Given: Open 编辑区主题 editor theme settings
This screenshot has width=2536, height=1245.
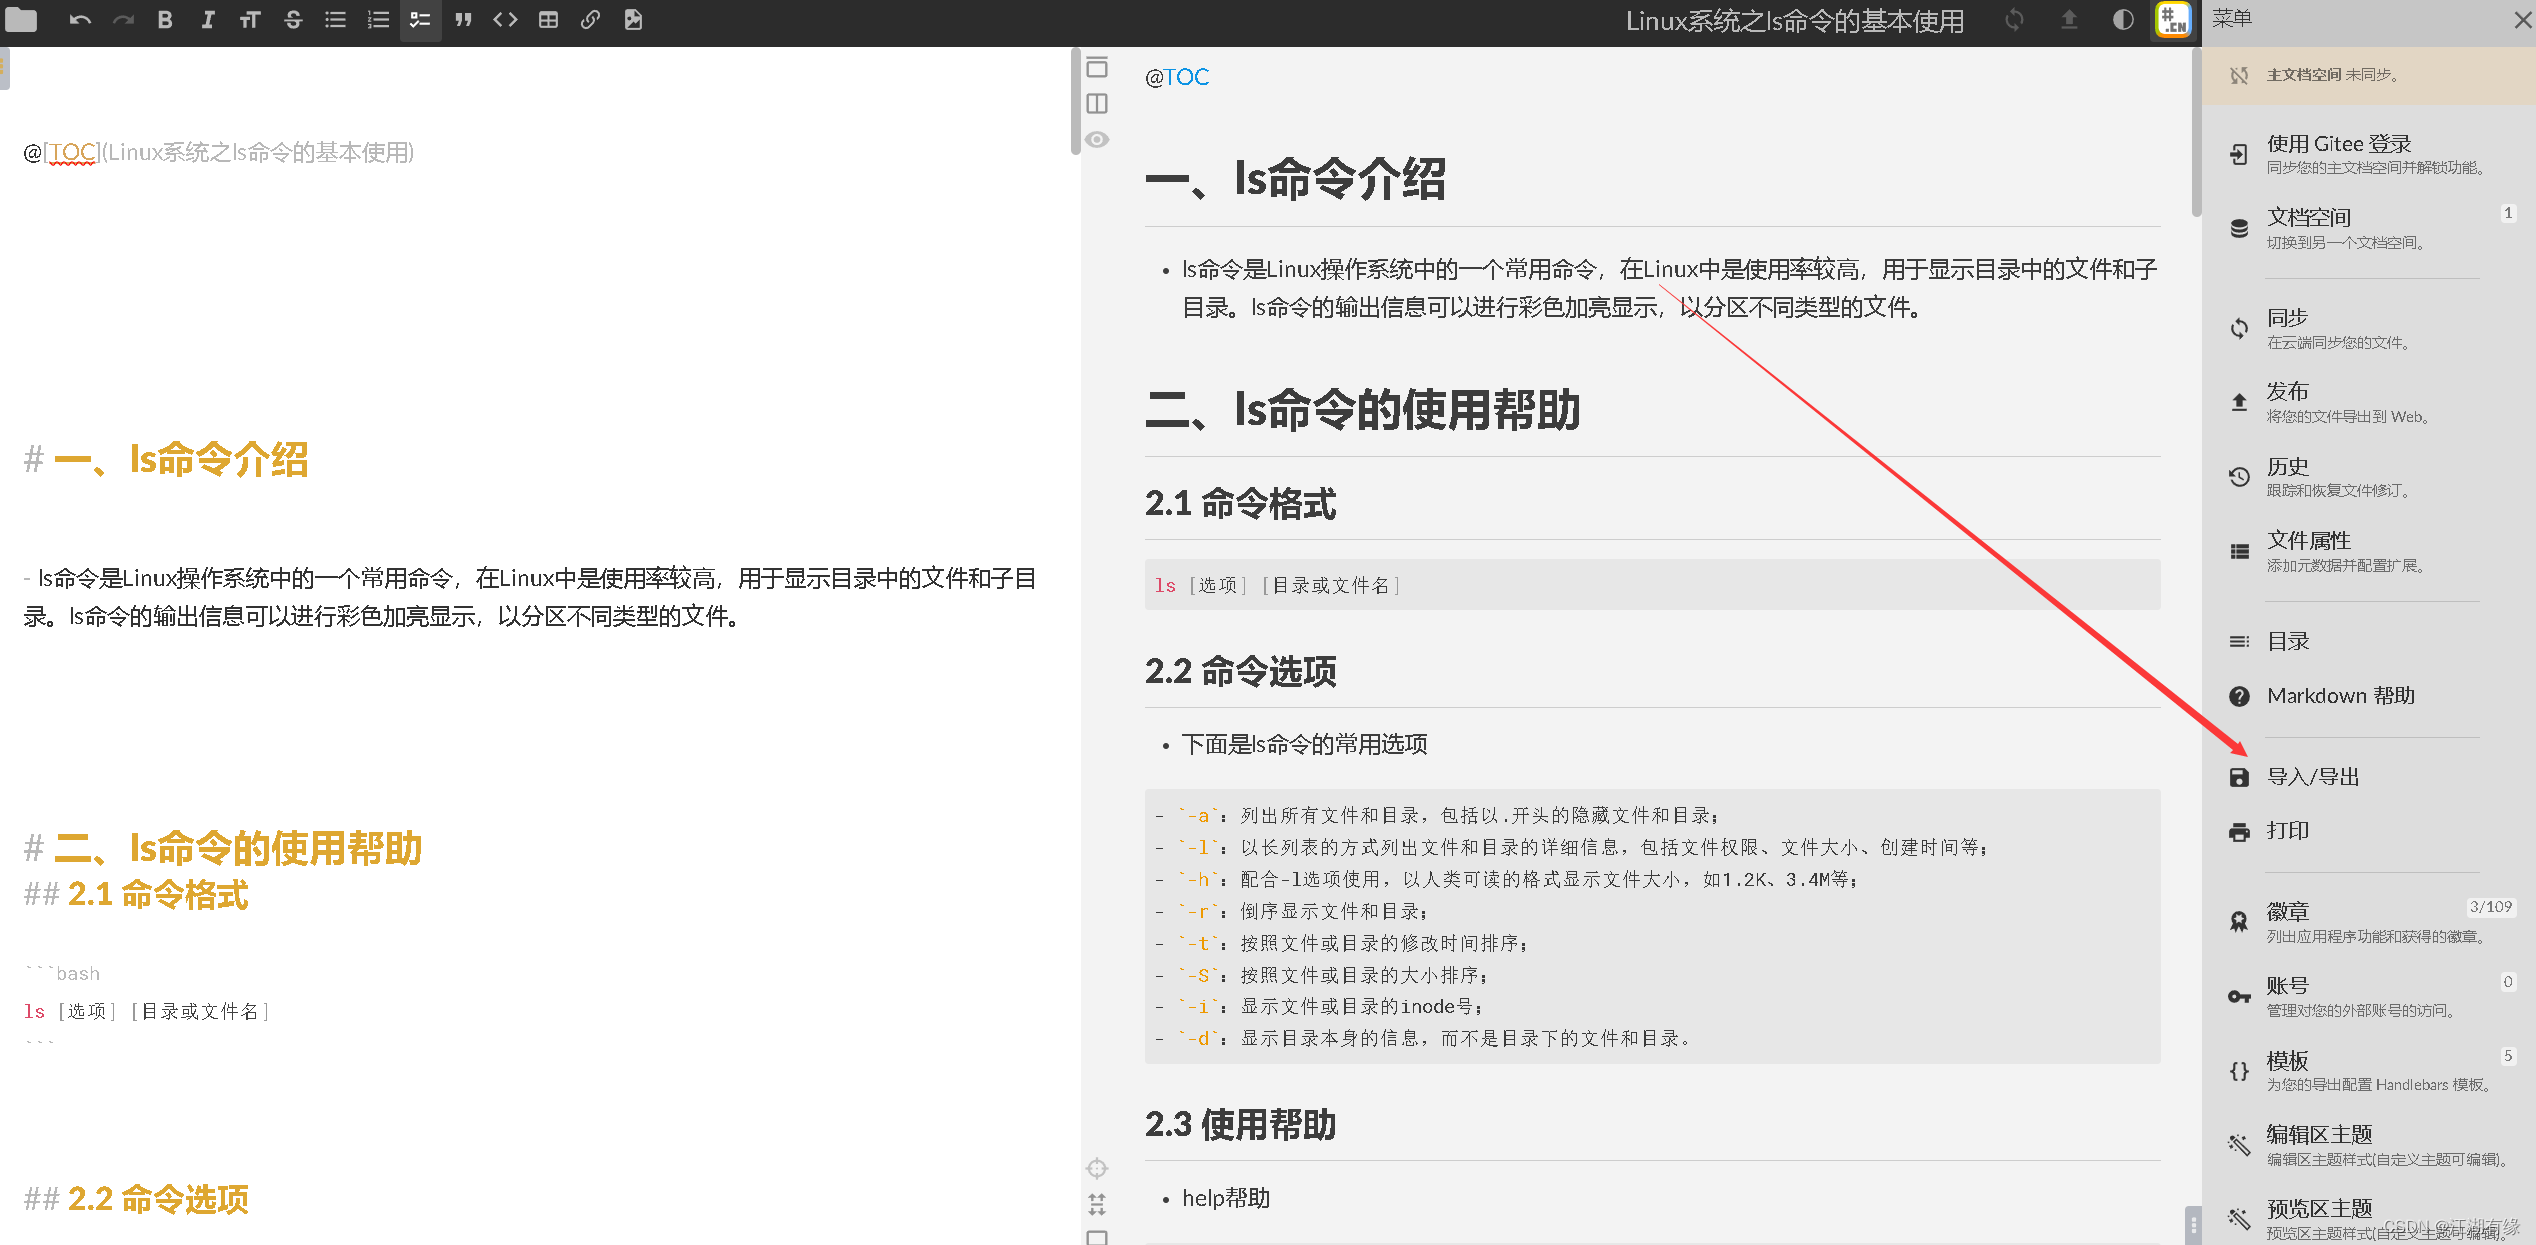Looking at the screenshot, I should click(2368, 1145).
